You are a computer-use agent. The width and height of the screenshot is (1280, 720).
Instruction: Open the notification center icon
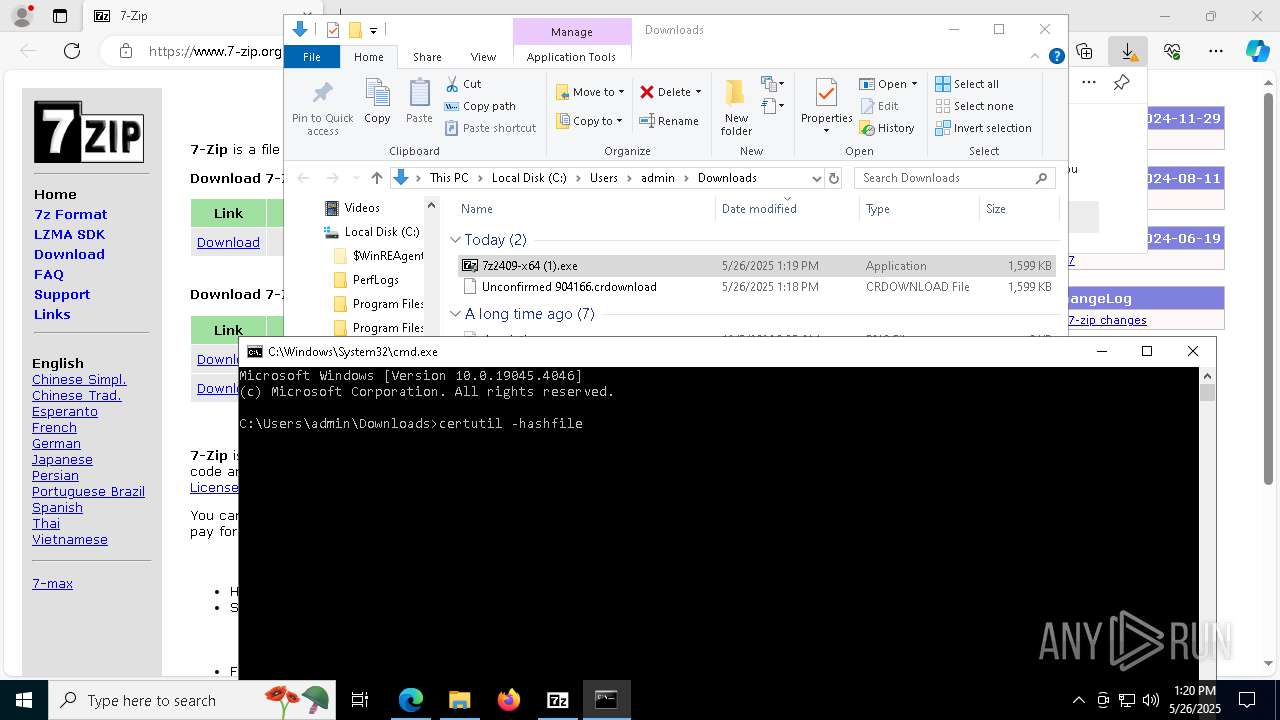[1247, 700]
